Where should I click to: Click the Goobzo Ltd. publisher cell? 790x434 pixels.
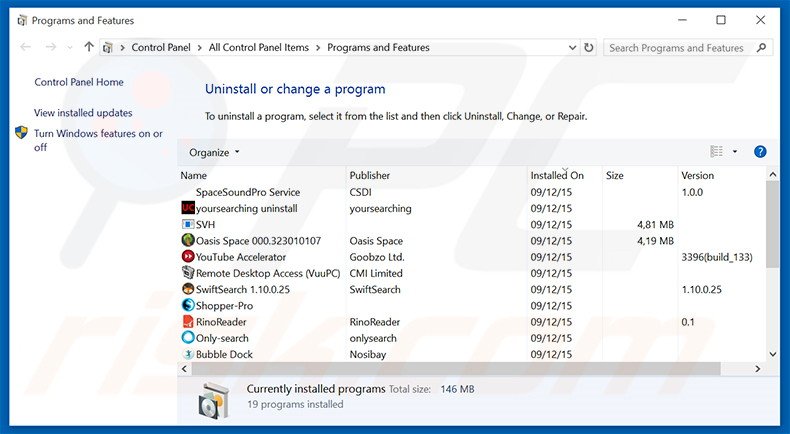coord(377,257)
